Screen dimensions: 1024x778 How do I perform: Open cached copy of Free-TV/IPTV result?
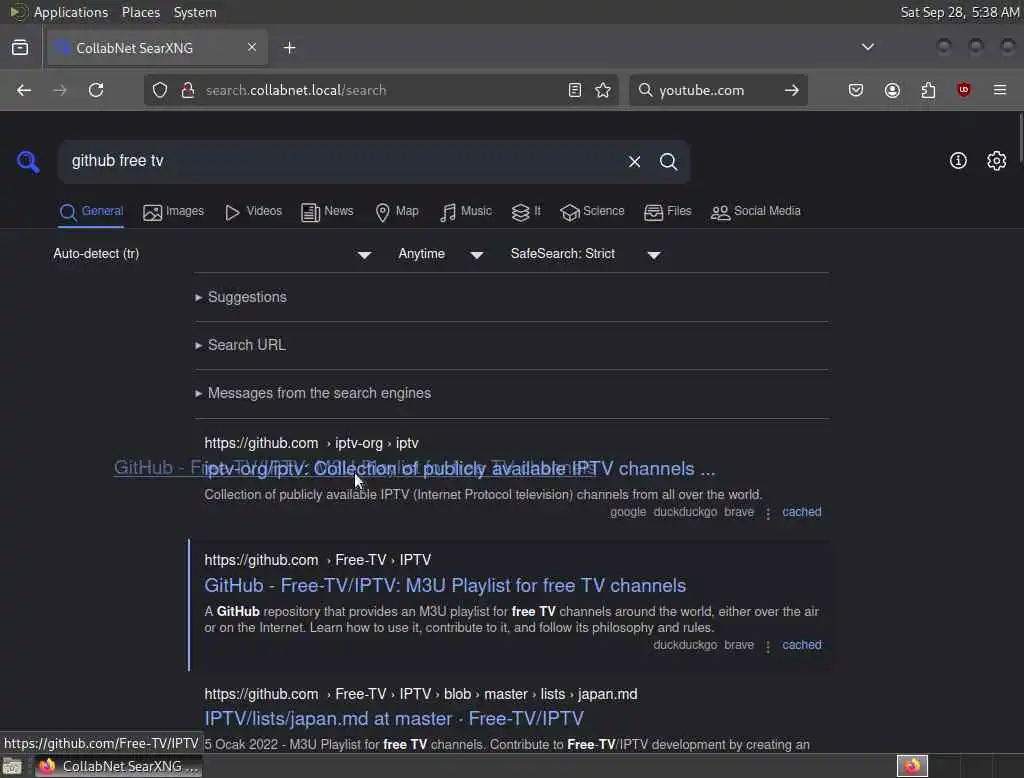(x=801, y=645)
